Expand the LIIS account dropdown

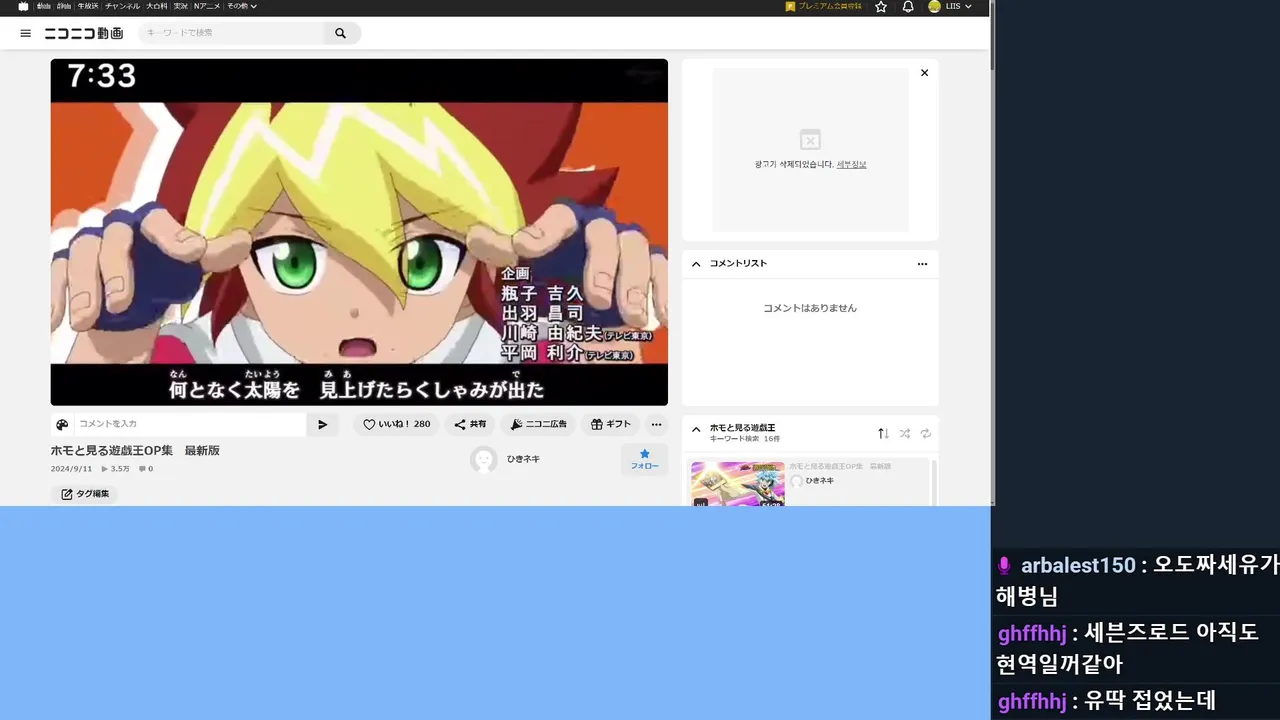tap(958, 6)
